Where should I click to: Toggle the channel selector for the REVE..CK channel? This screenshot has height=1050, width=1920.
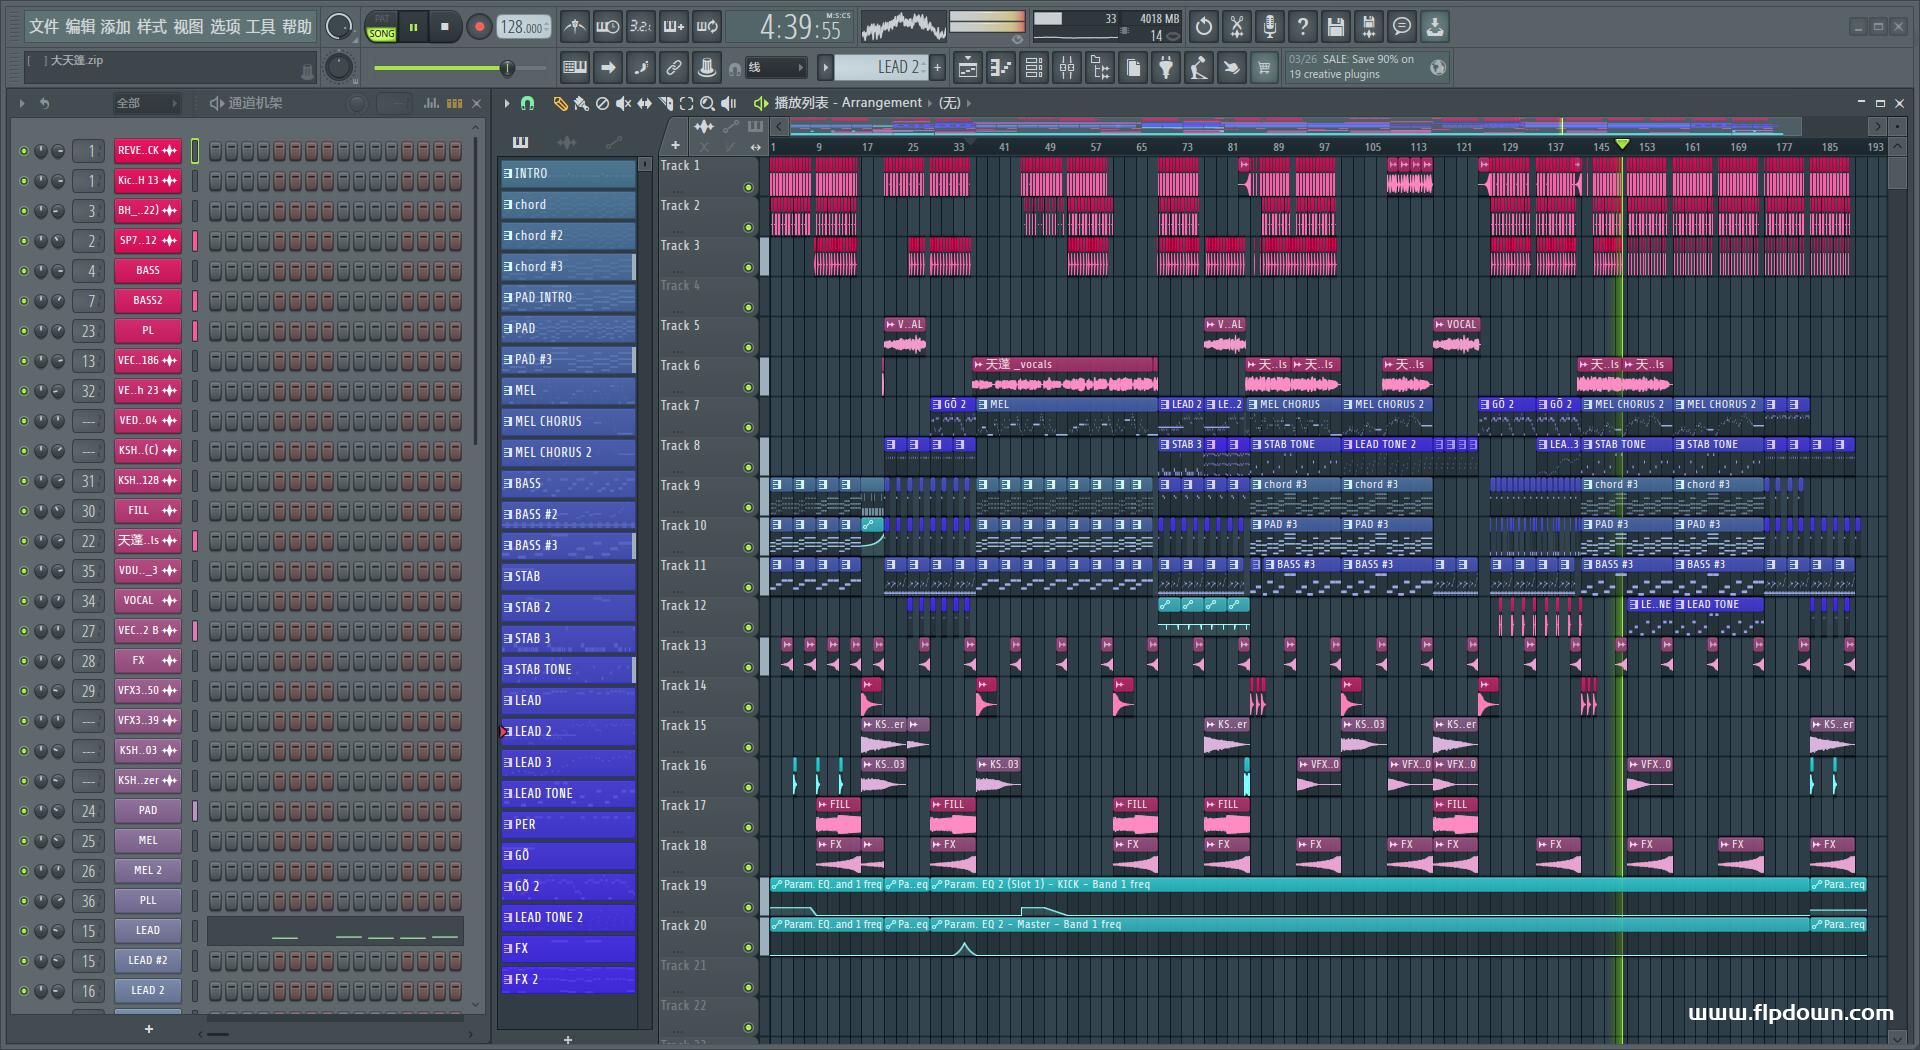pyautogui.click(x=195, y=151)
